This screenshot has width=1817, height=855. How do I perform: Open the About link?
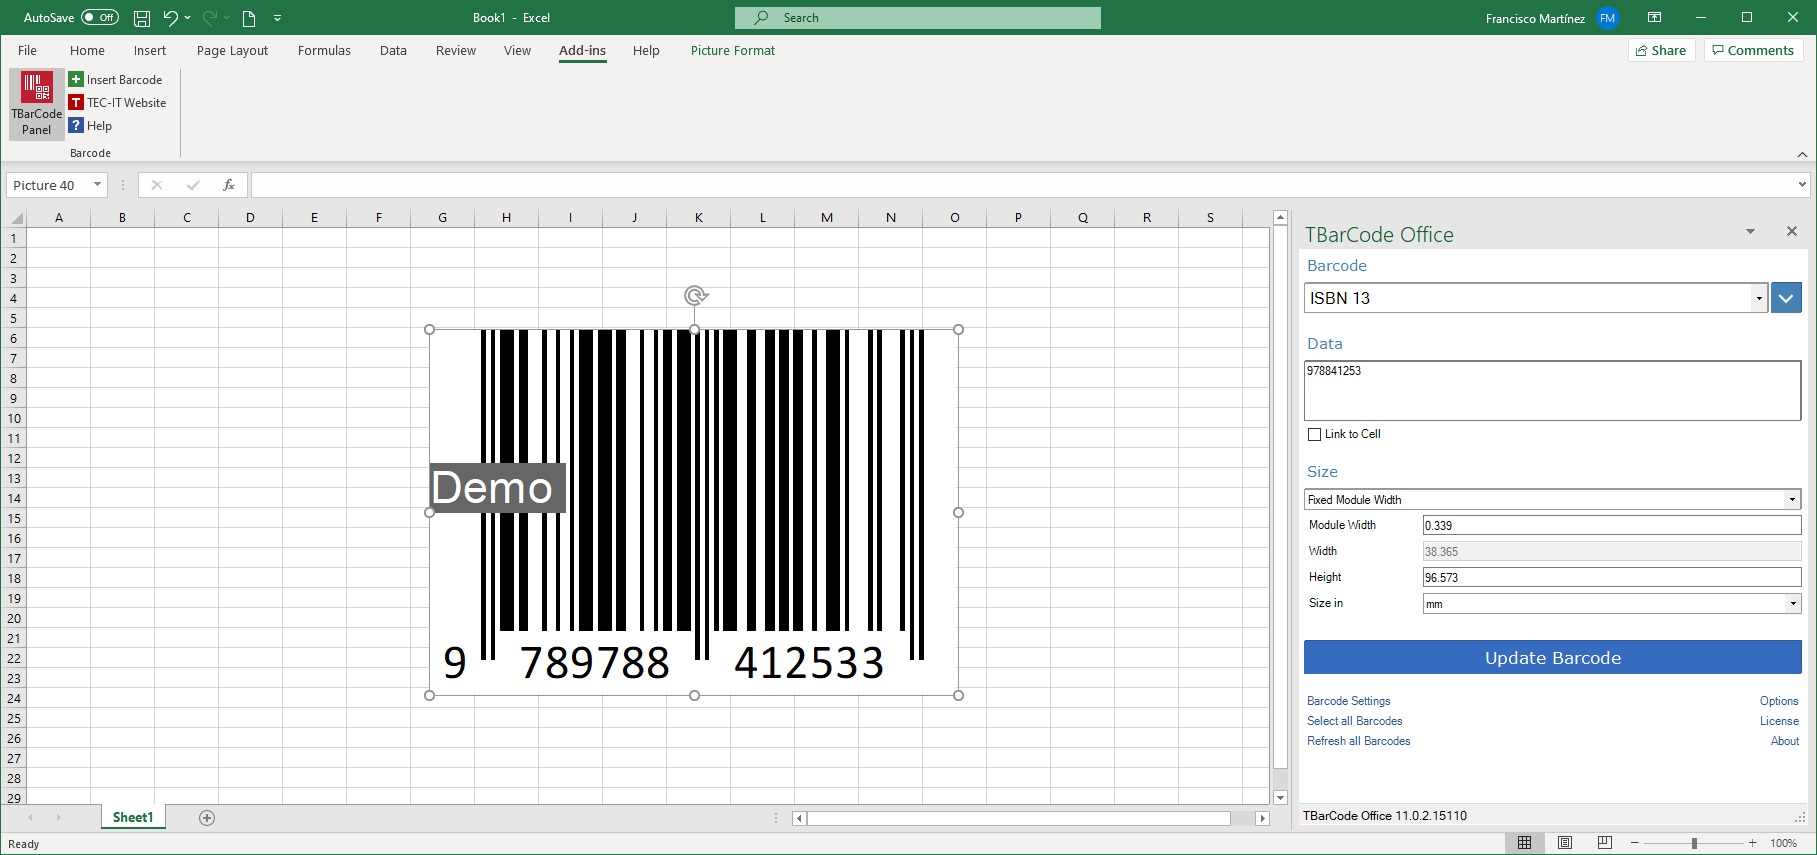click(1785, 741)
